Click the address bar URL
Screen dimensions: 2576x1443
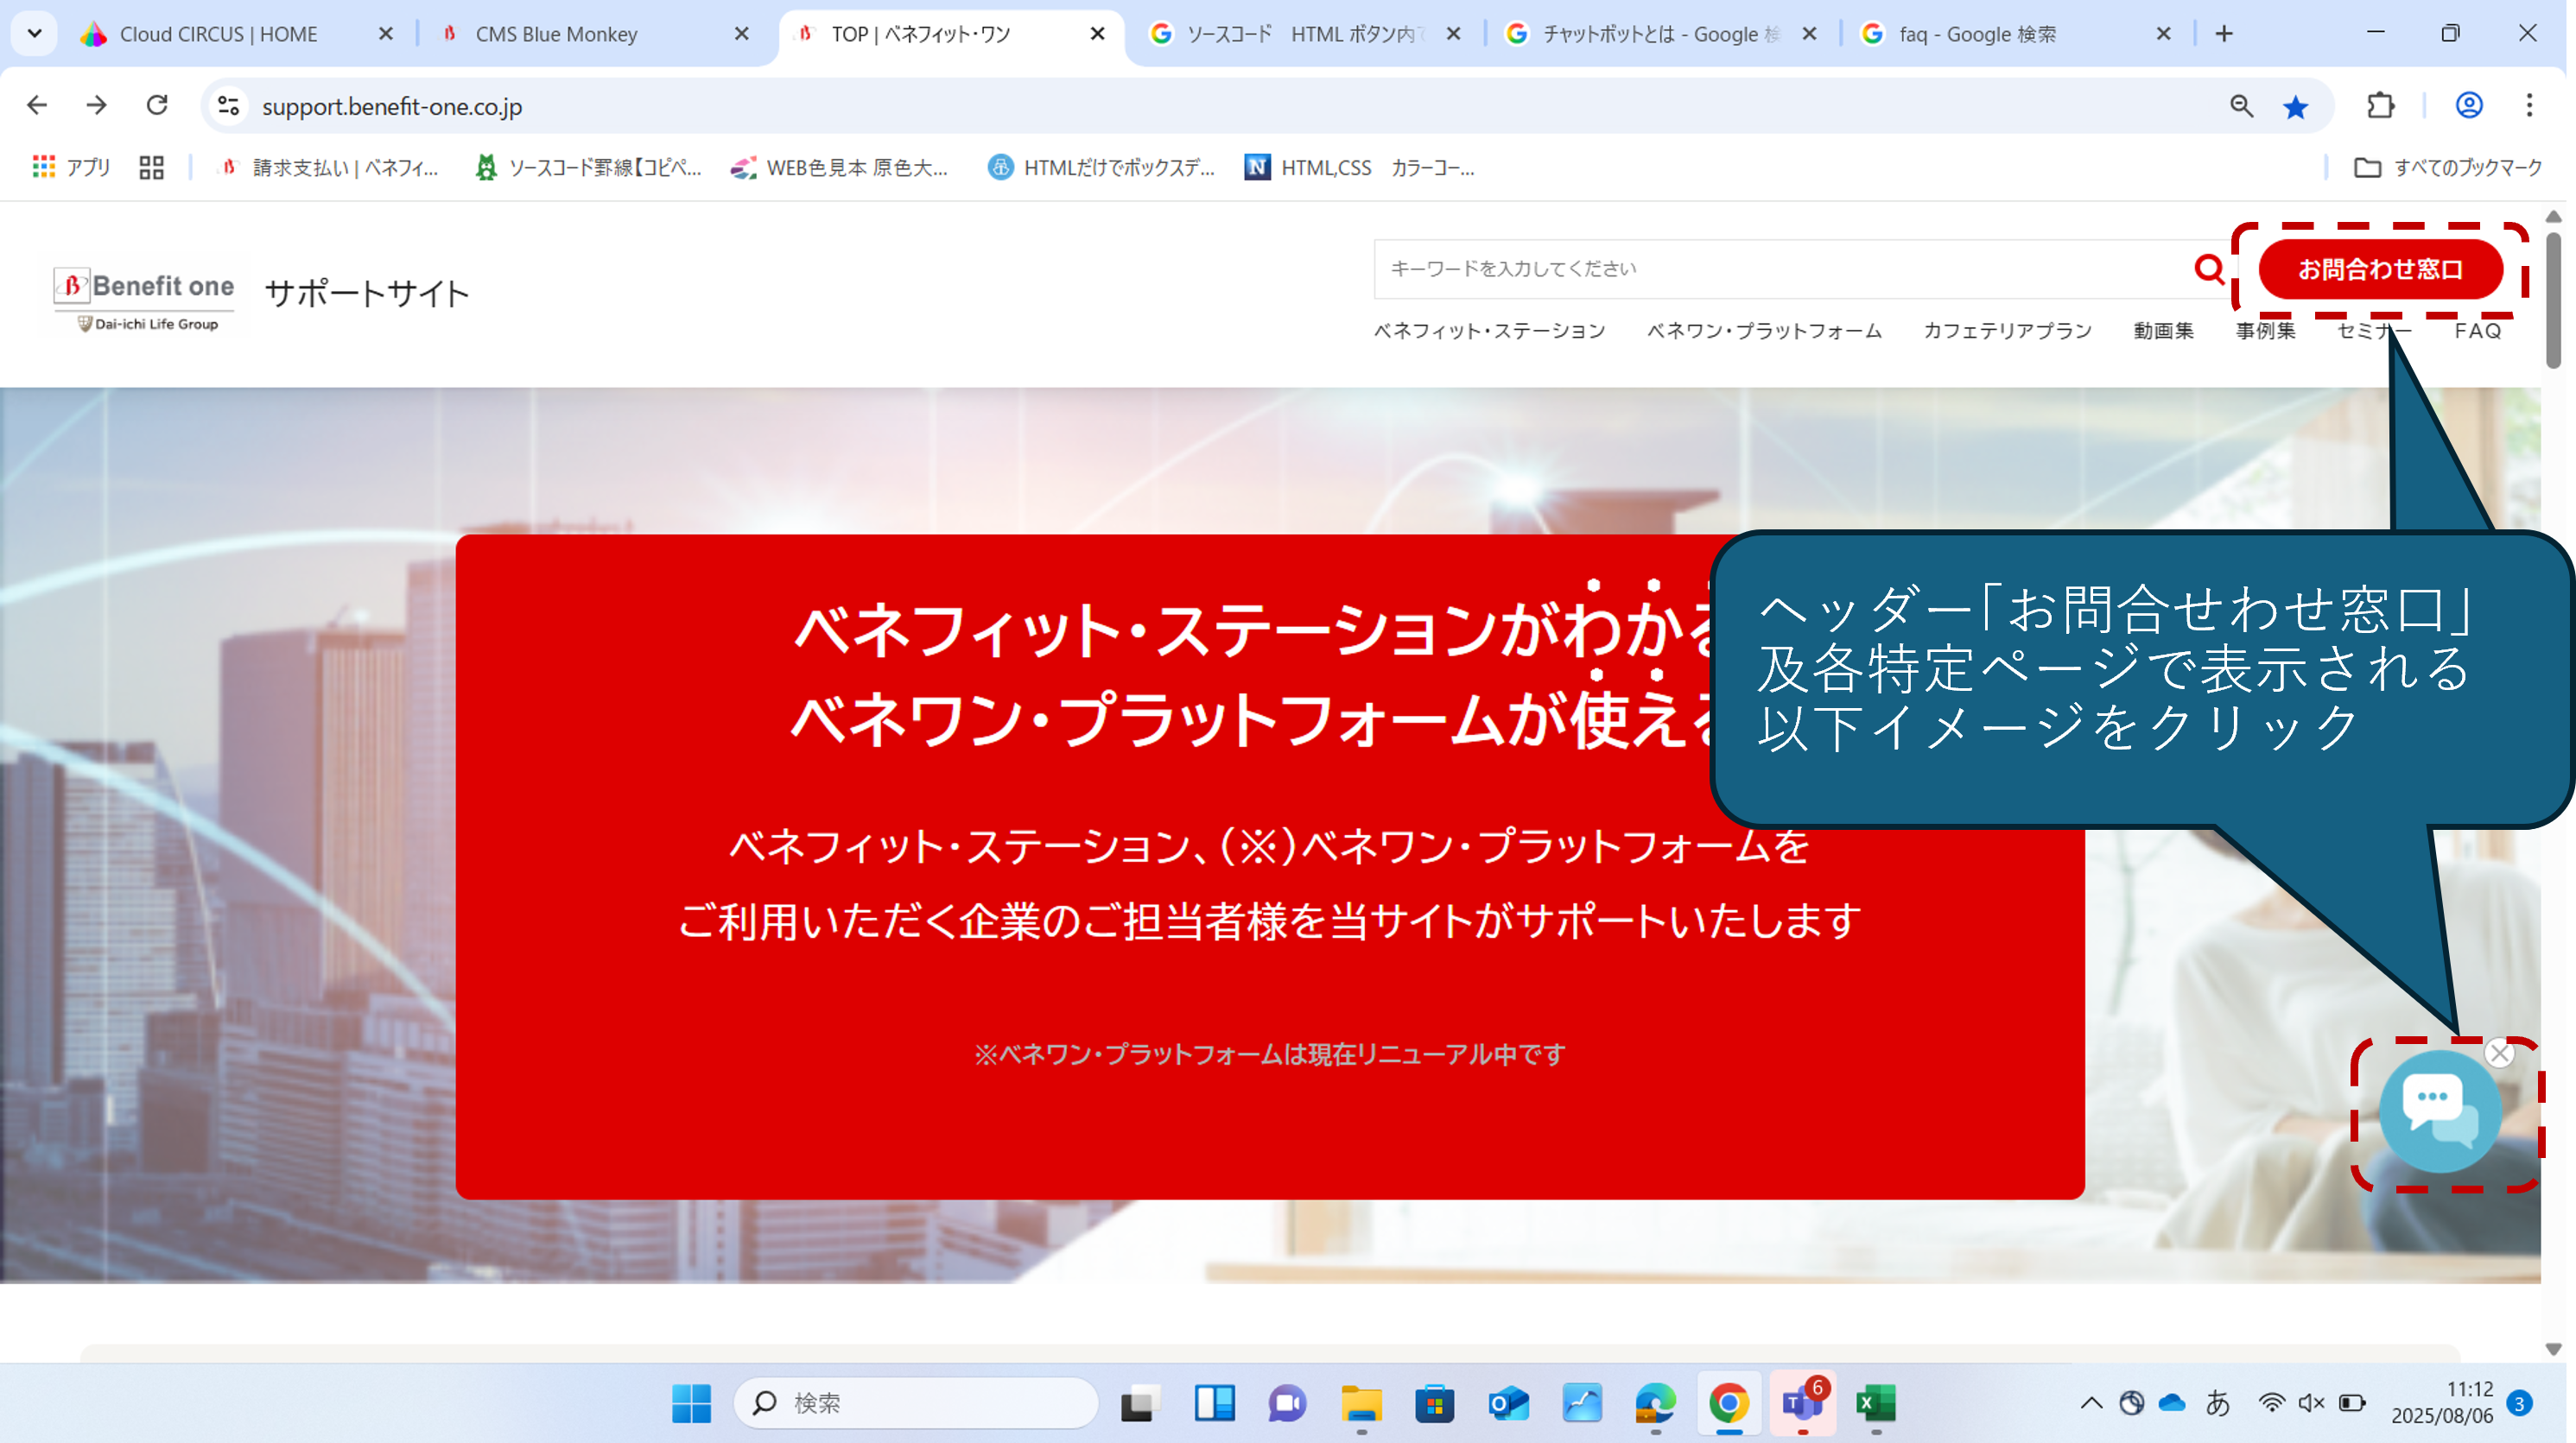tap(392, 107)
